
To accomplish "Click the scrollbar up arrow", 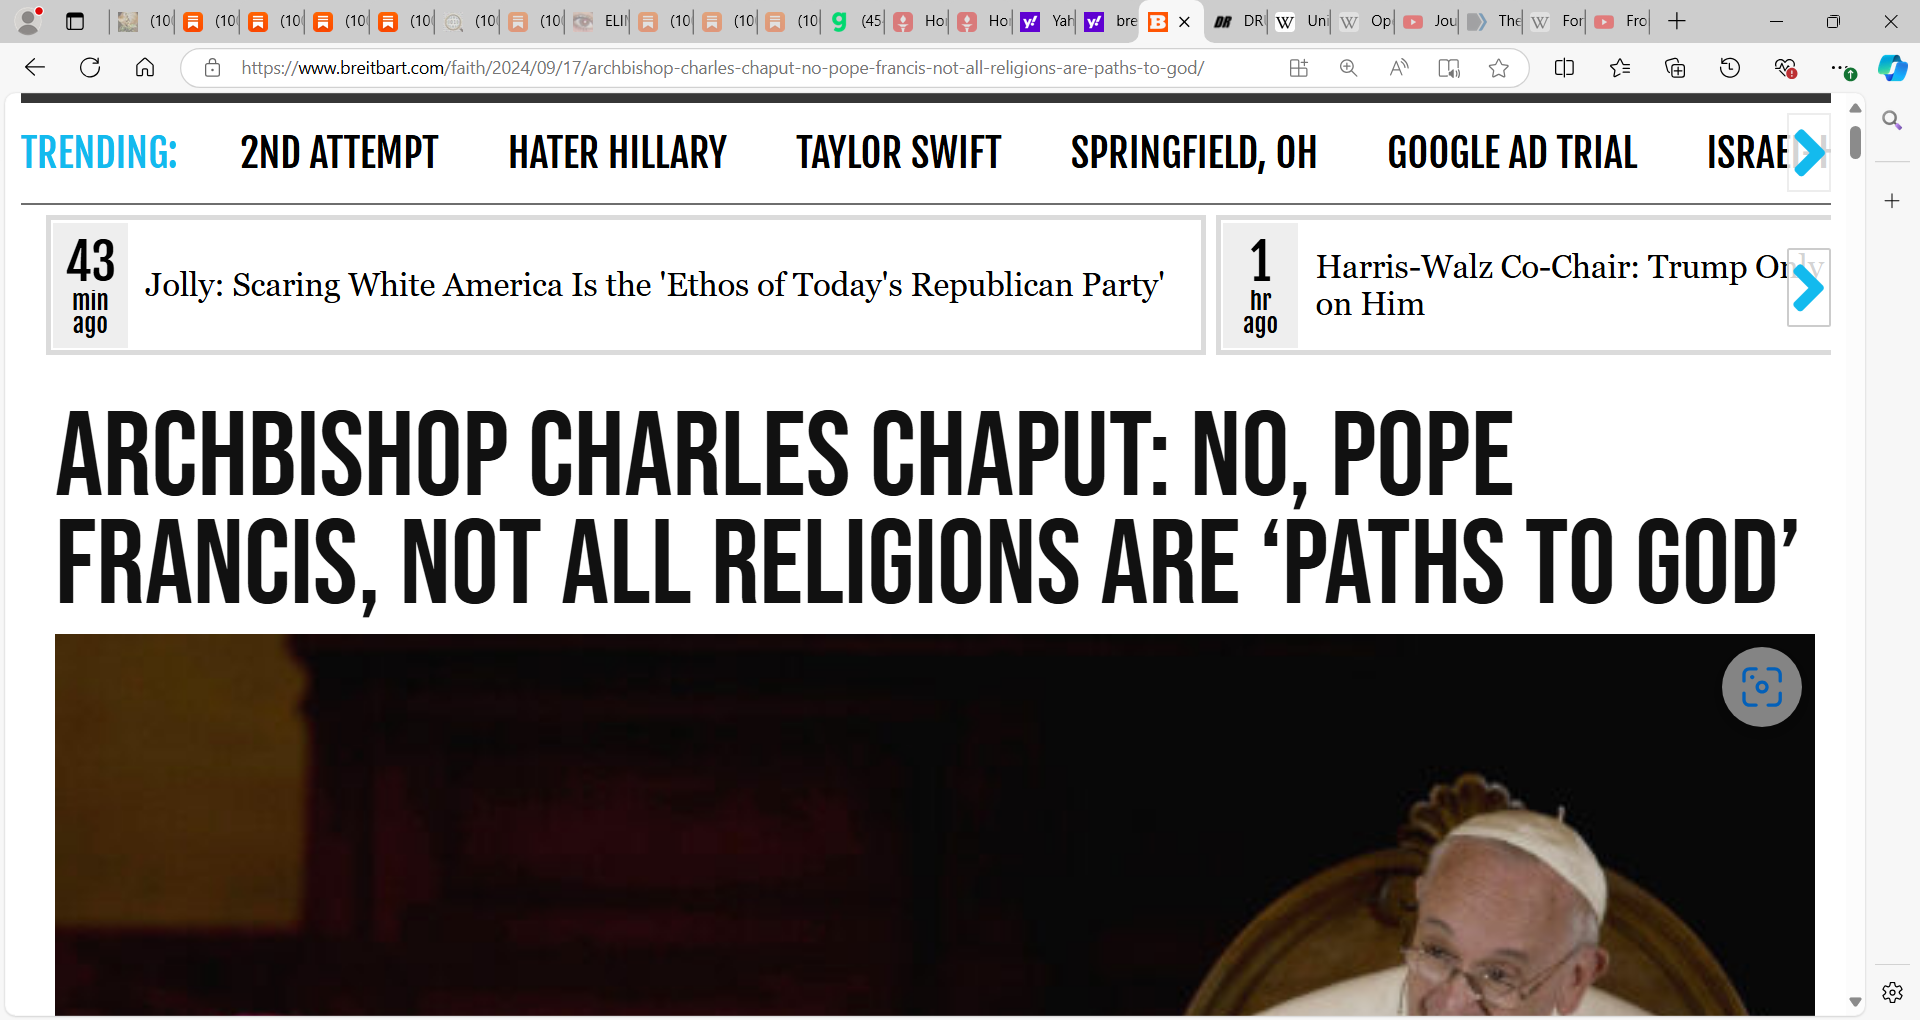I will 1855,107.
